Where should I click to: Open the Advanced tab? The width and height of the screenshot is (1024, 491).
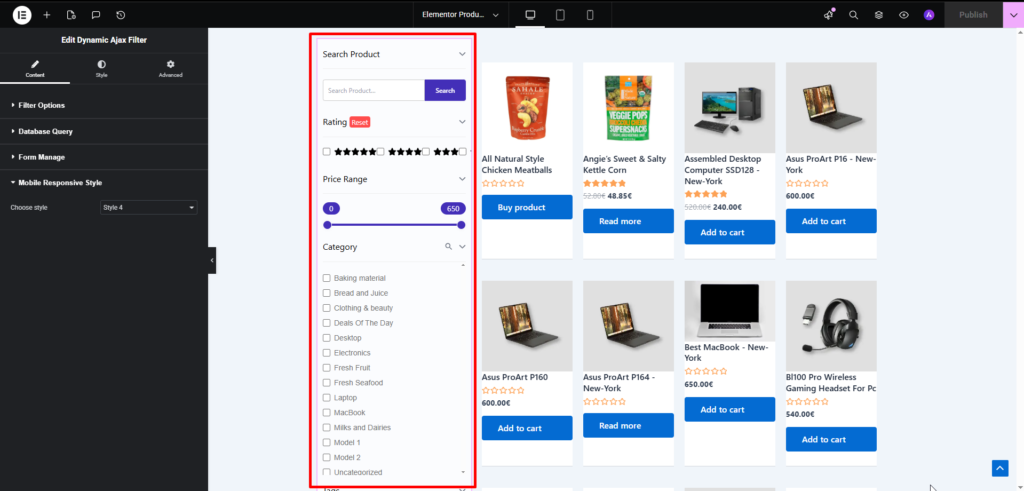click(170, 68)
